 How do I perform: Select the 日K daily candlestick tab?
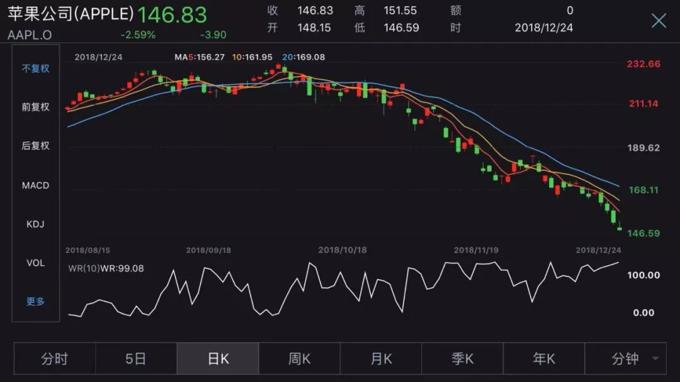pos(218,359)
